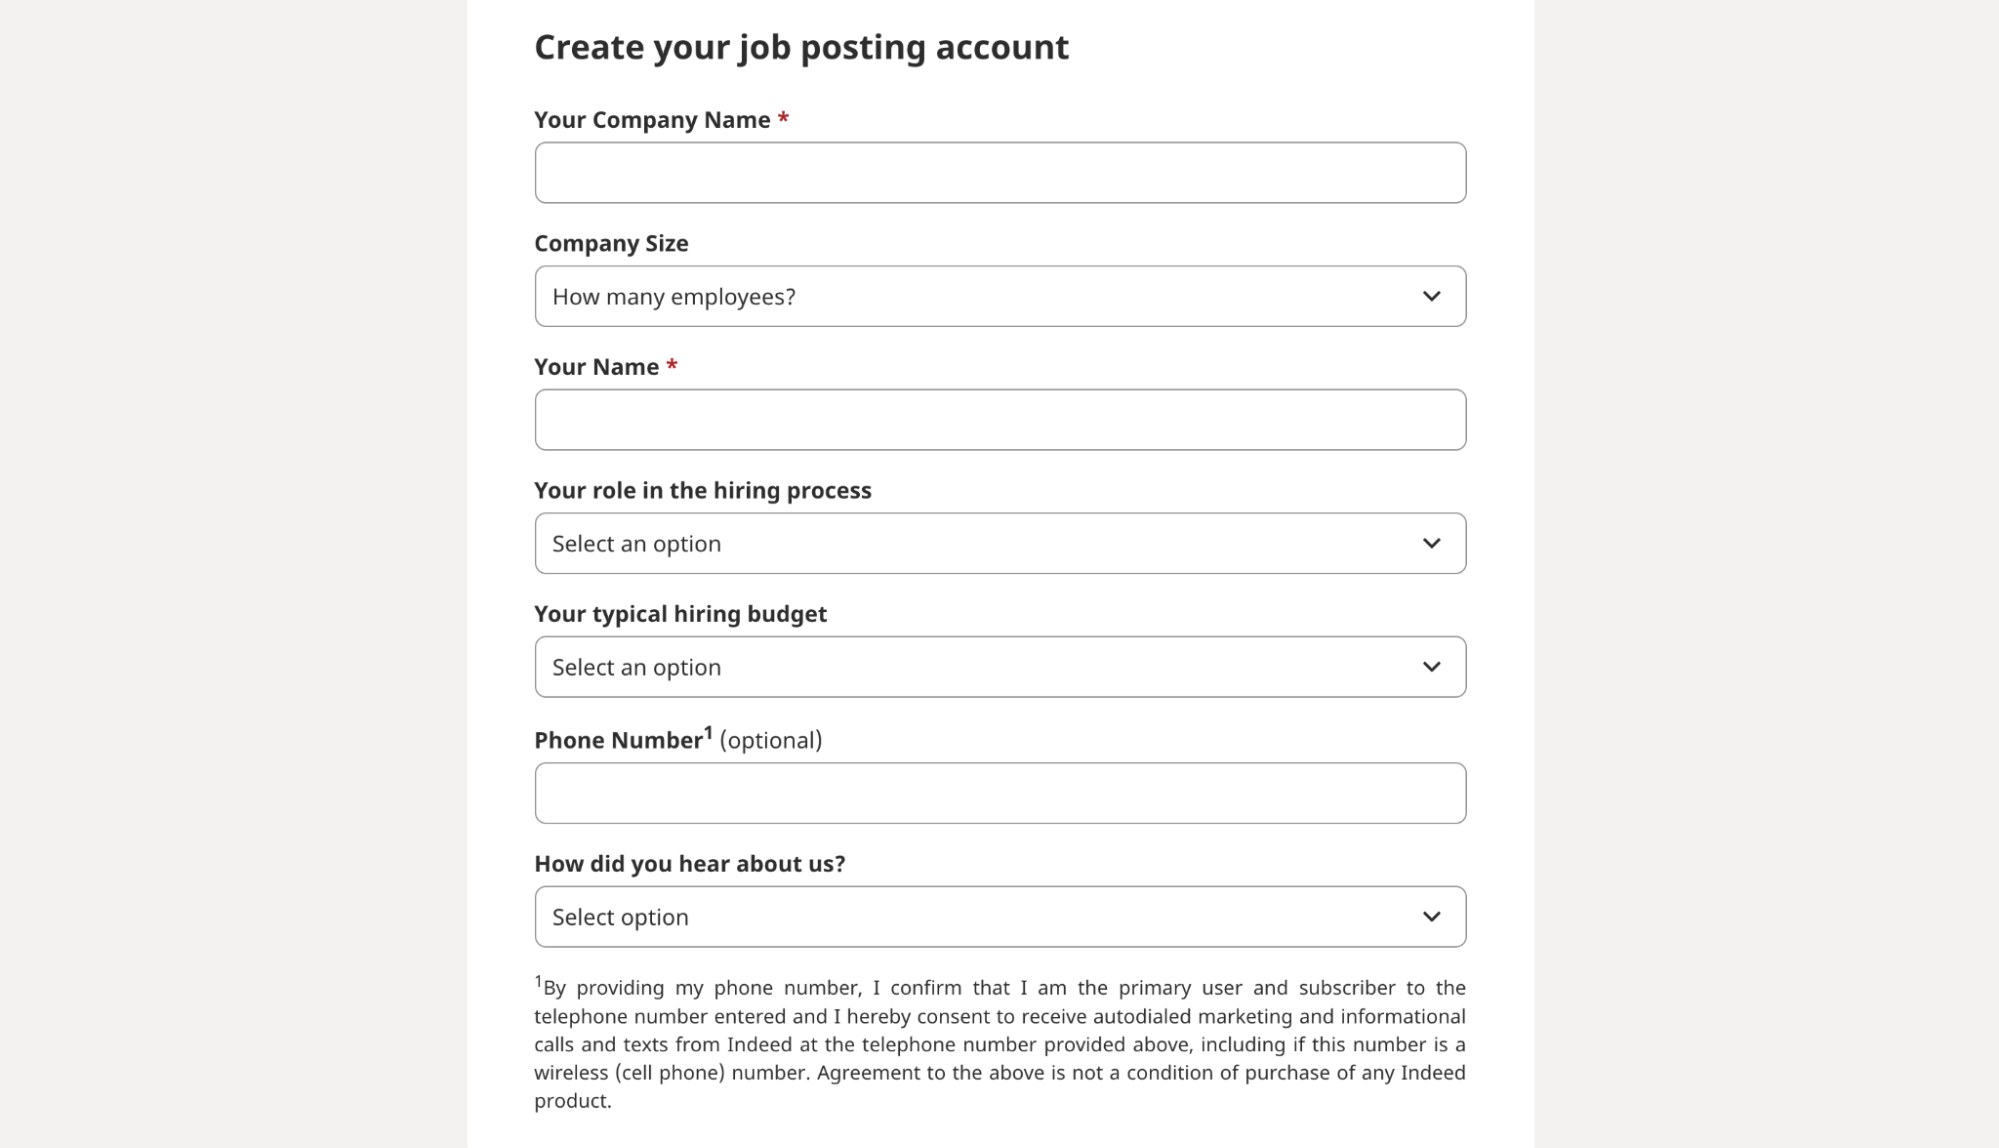The height and width of the screenshot is (1148, 1999).
Task: Focus the Your Name text field
Action: point(1000,420)
